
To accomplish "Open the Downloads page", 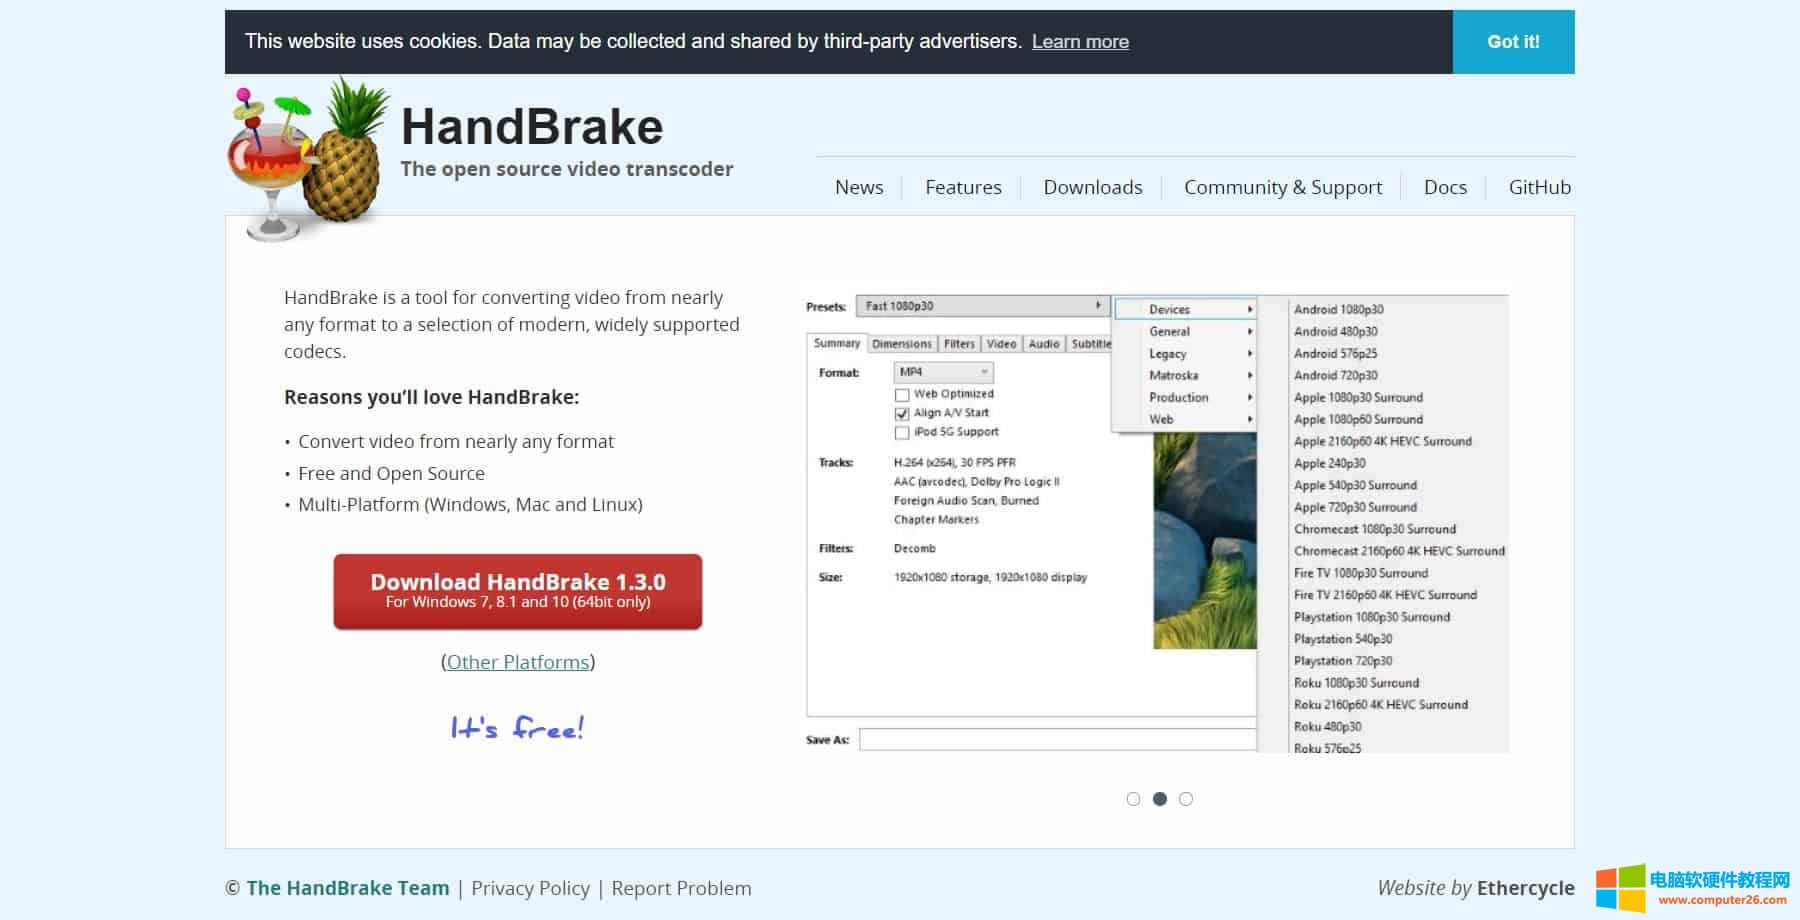I will tap(1093, 187).
